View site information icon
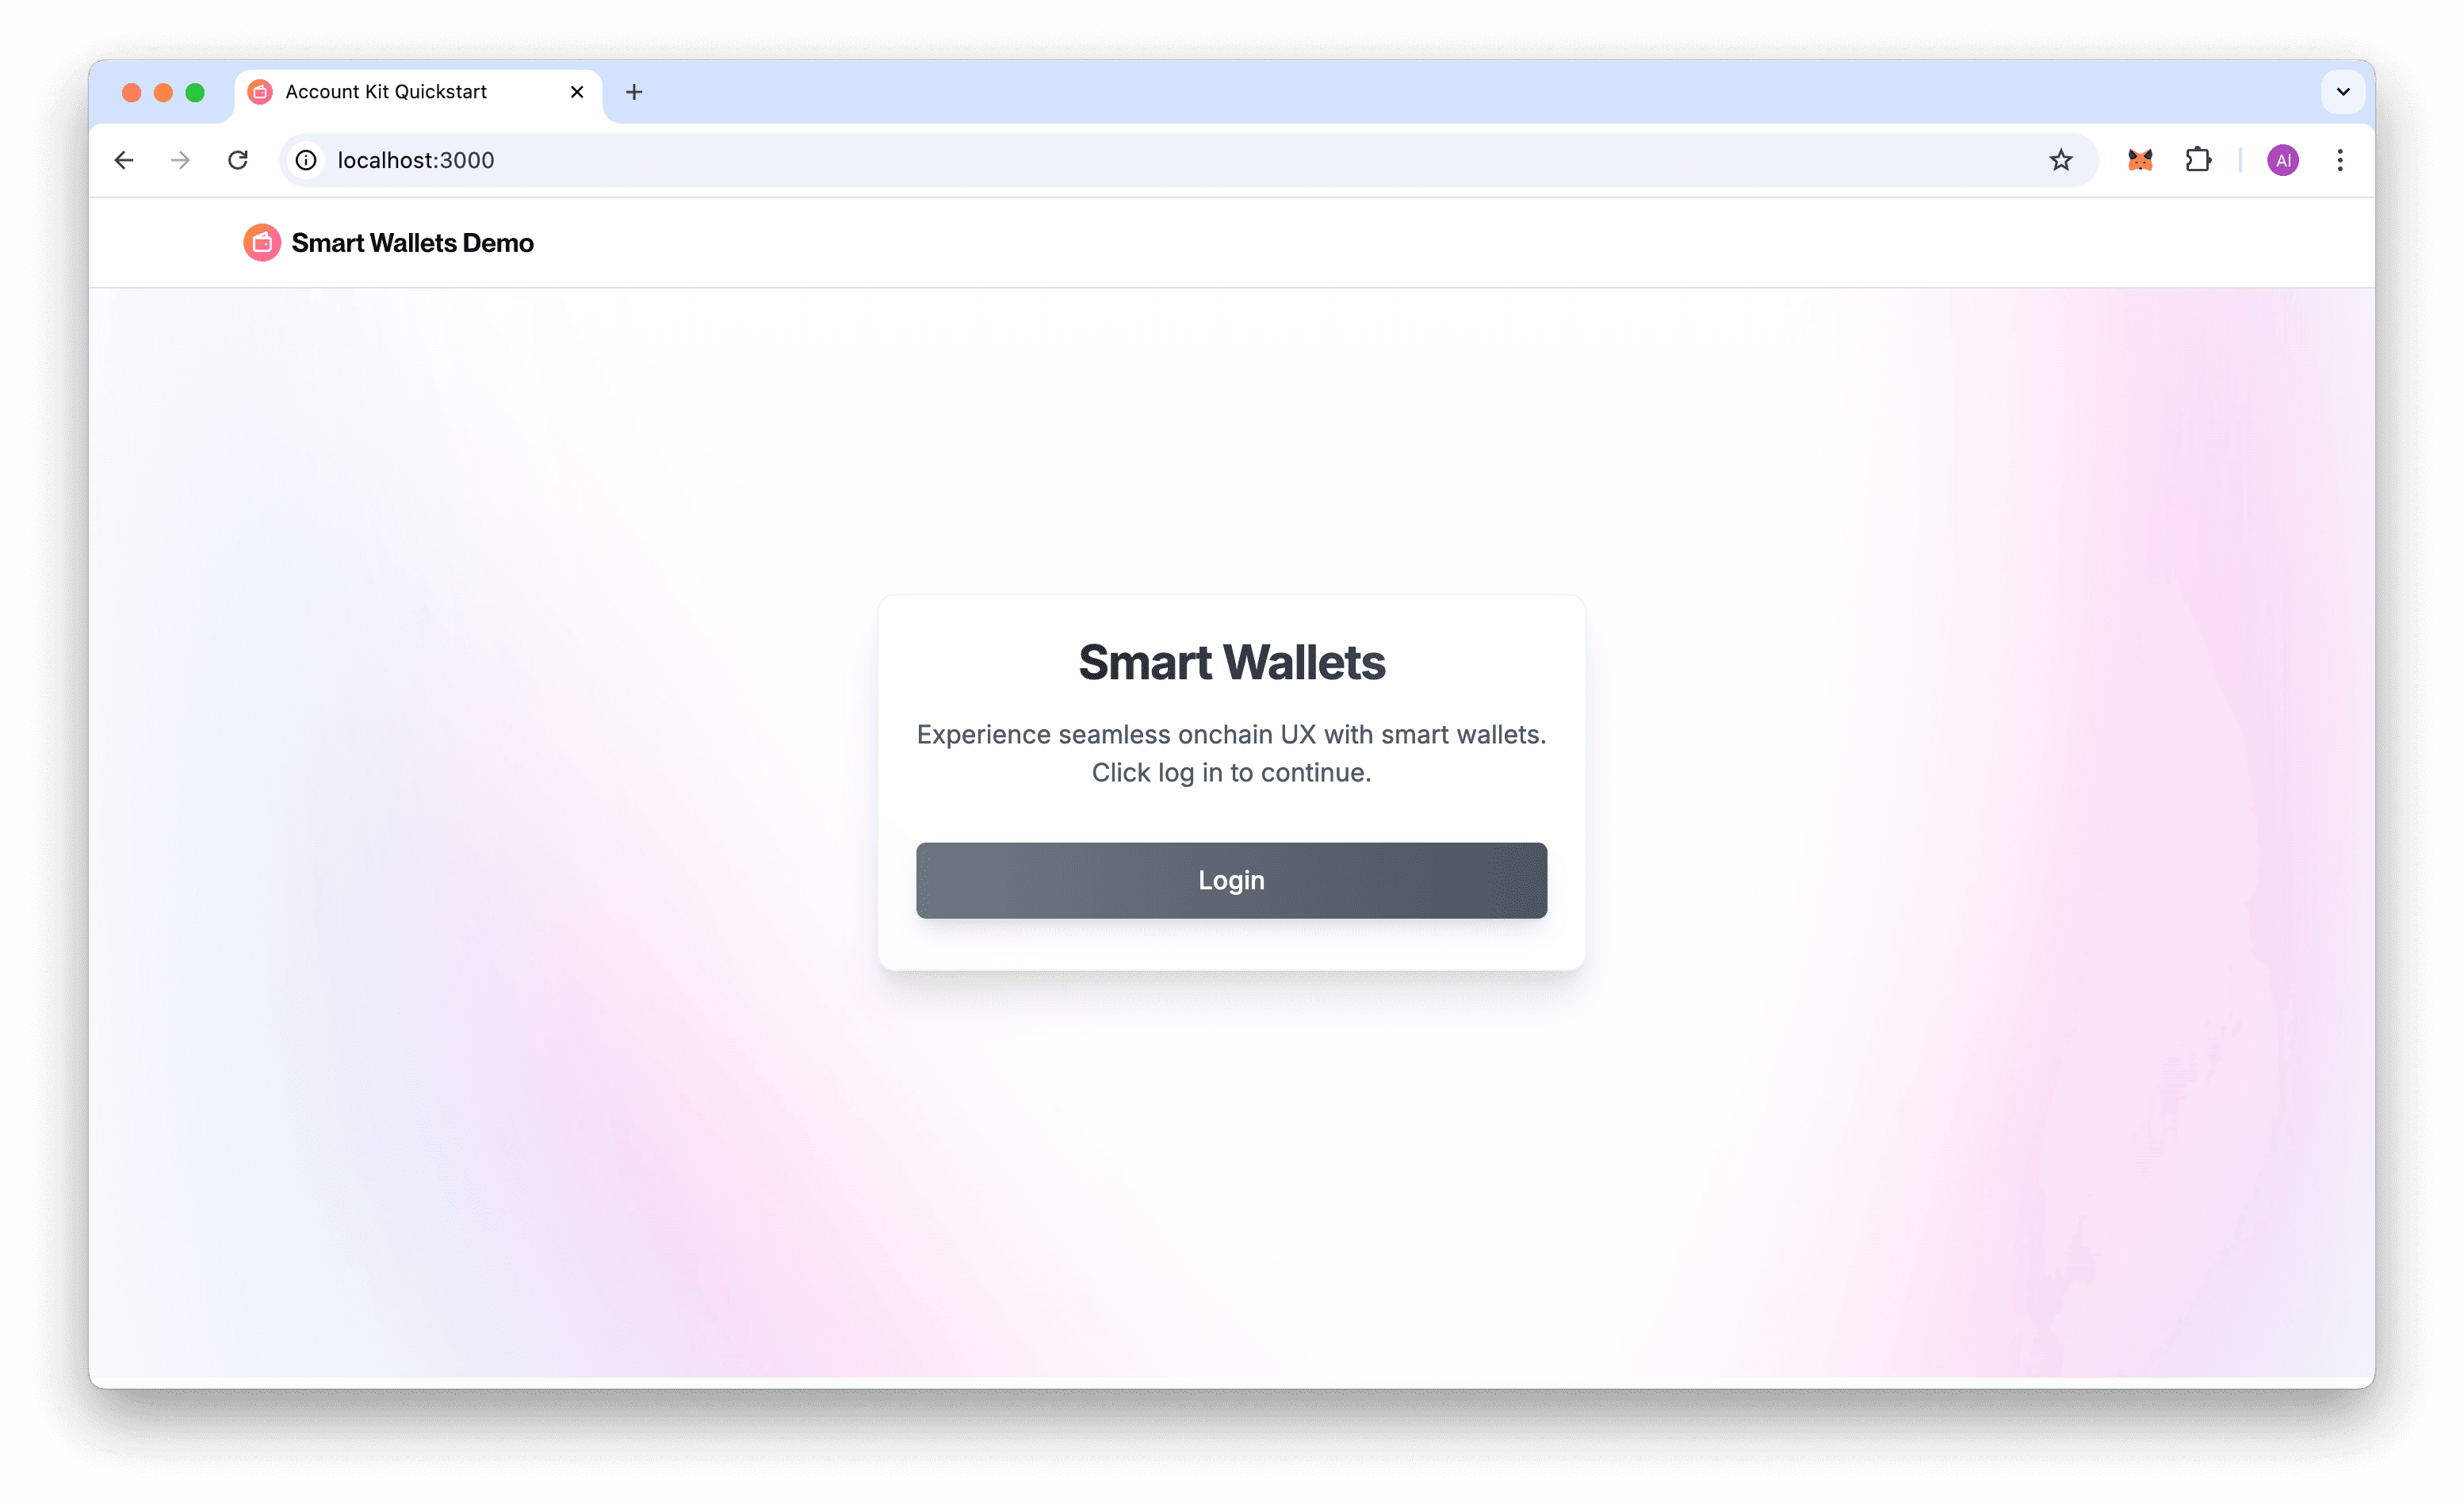Viewport: 2464px width, 1506px height. (306, 160)
